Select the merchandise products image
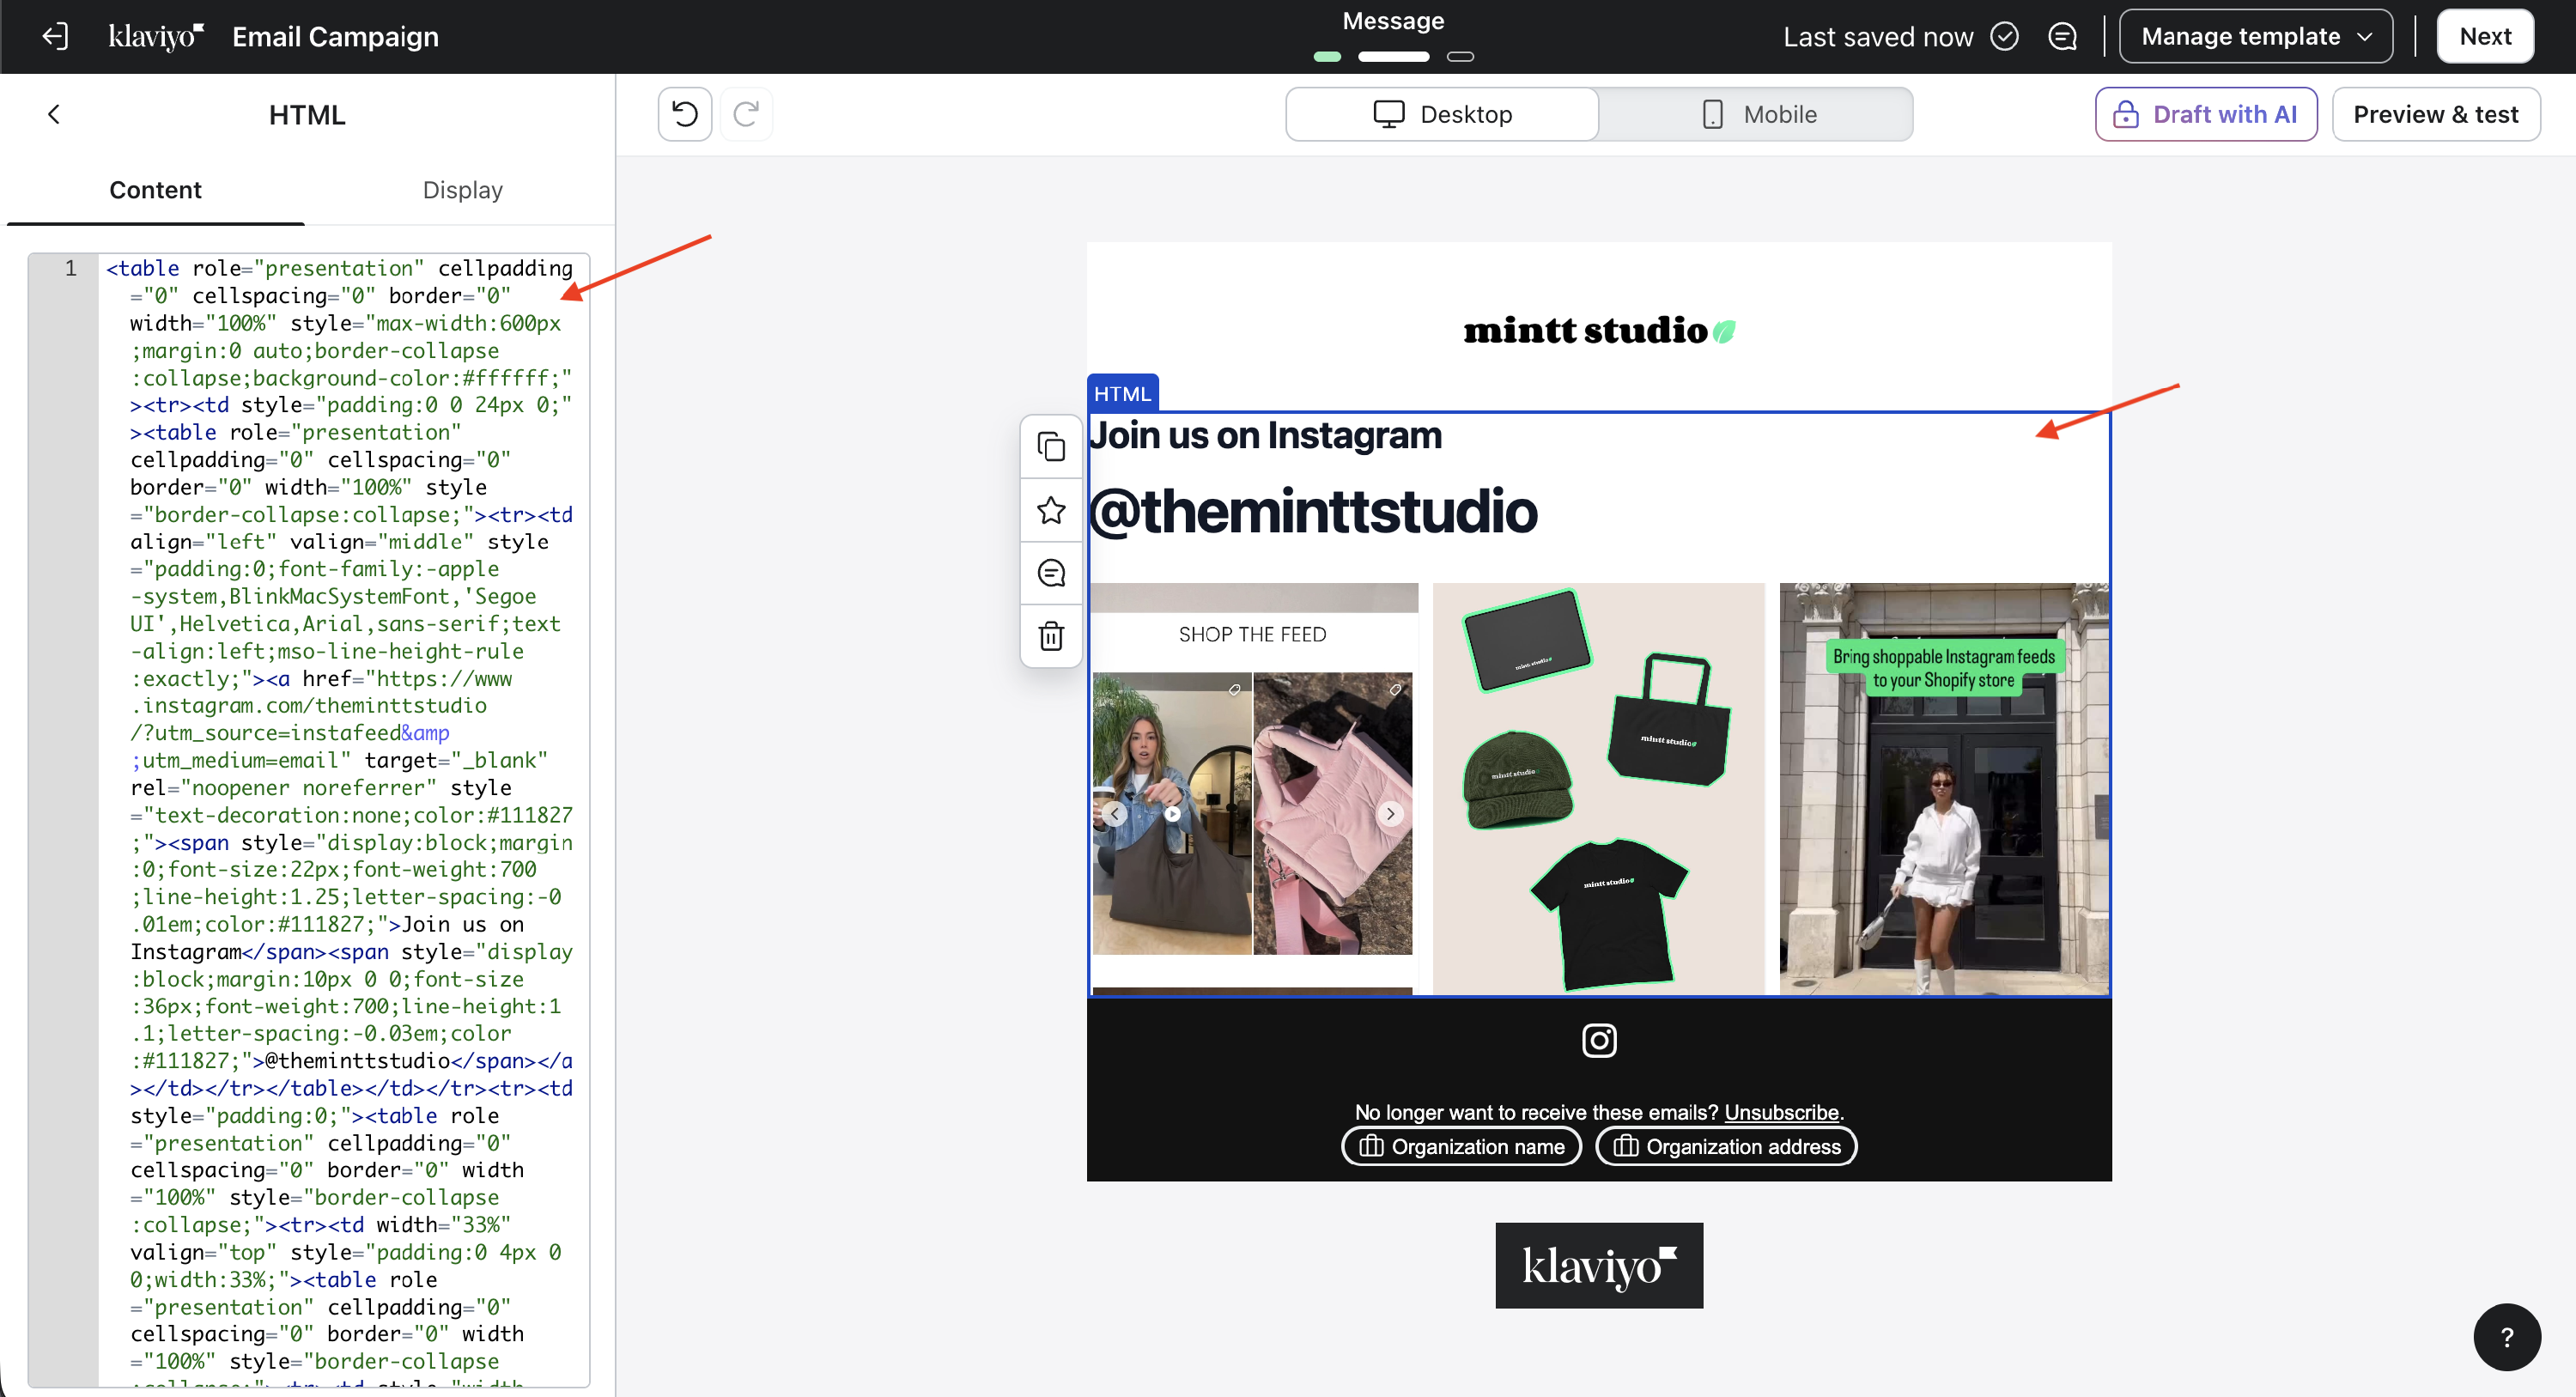 pyautogui.click(x=1598, y=788)
